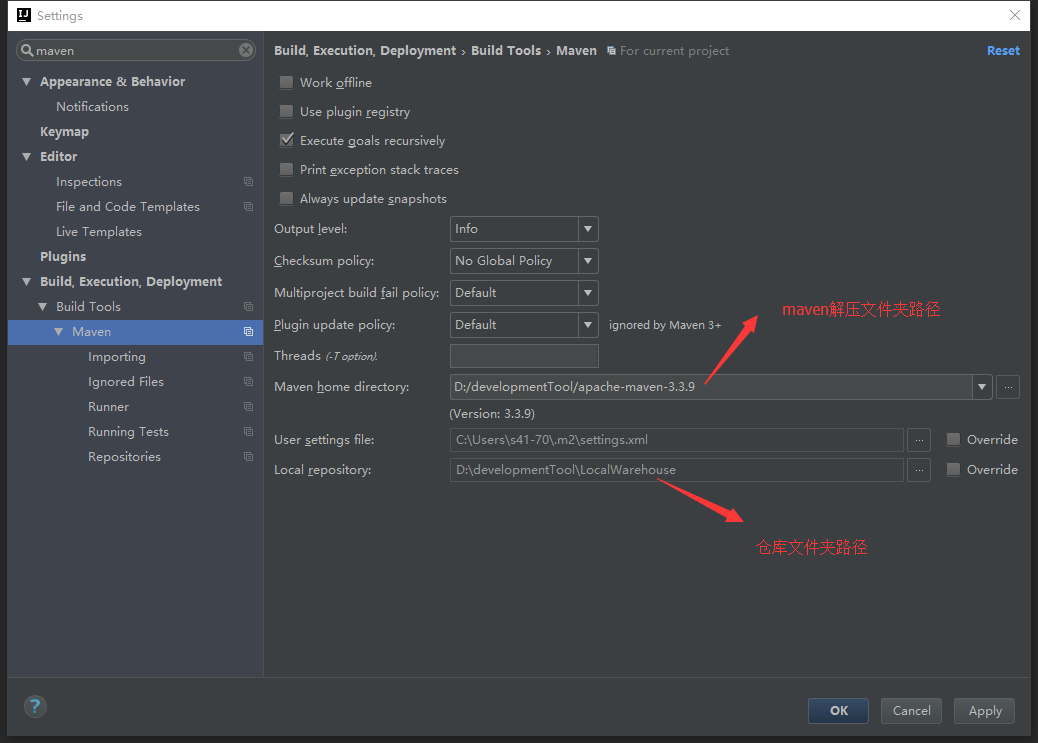1038x743 pixels.
Task: Tick Always update snapshots
Action: pos(287,198)
